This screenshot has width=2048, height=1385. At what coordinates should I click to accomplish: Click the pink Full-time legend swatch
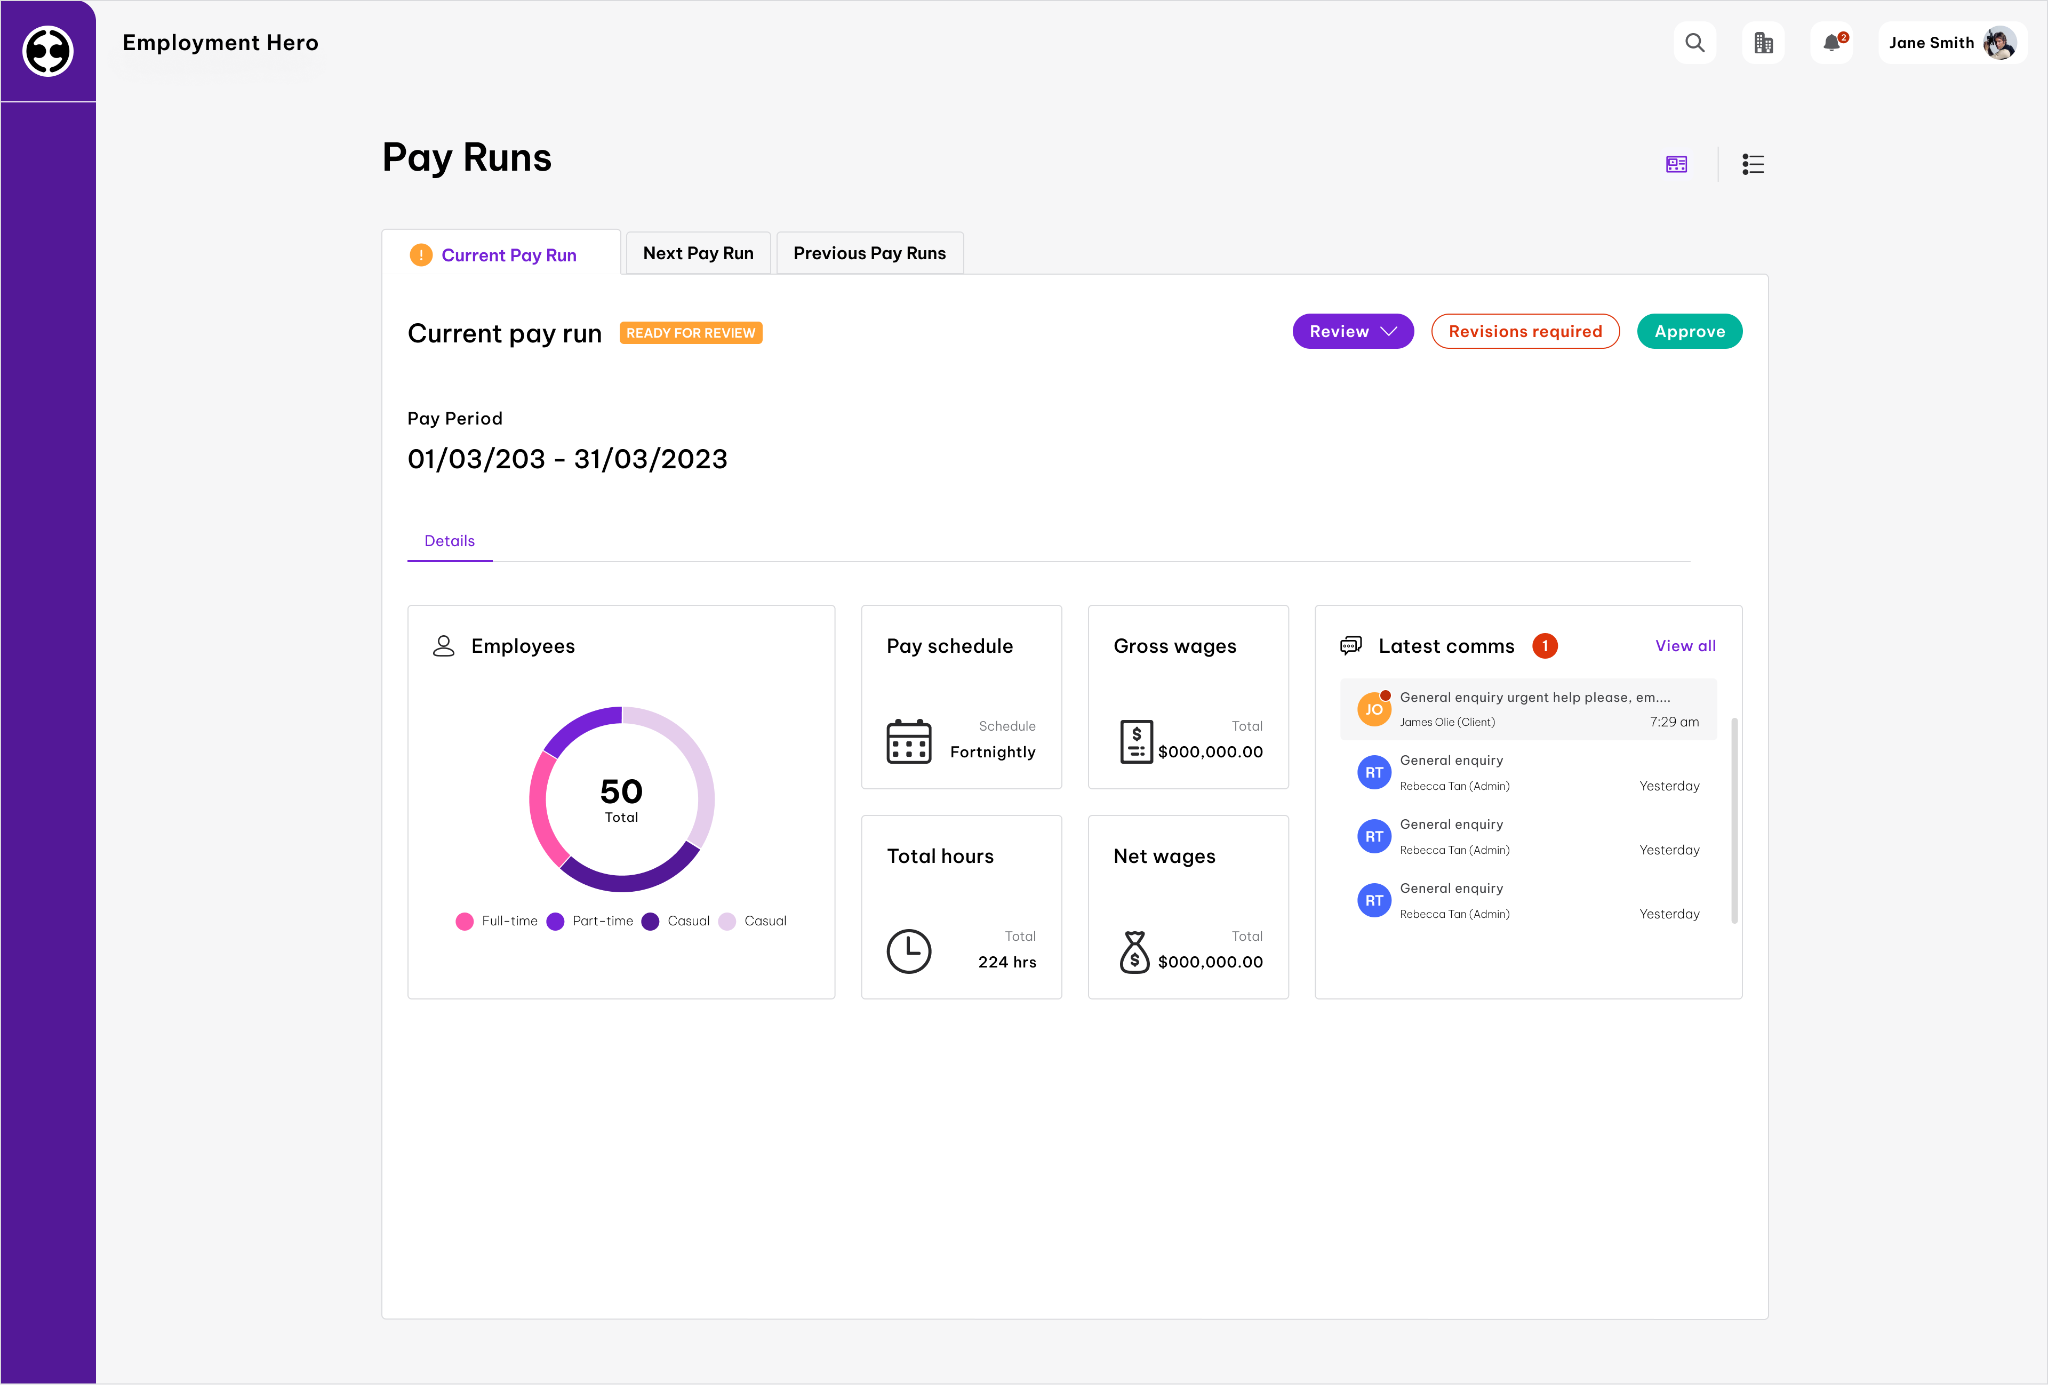pyautogui.click(x=464, y=921)
